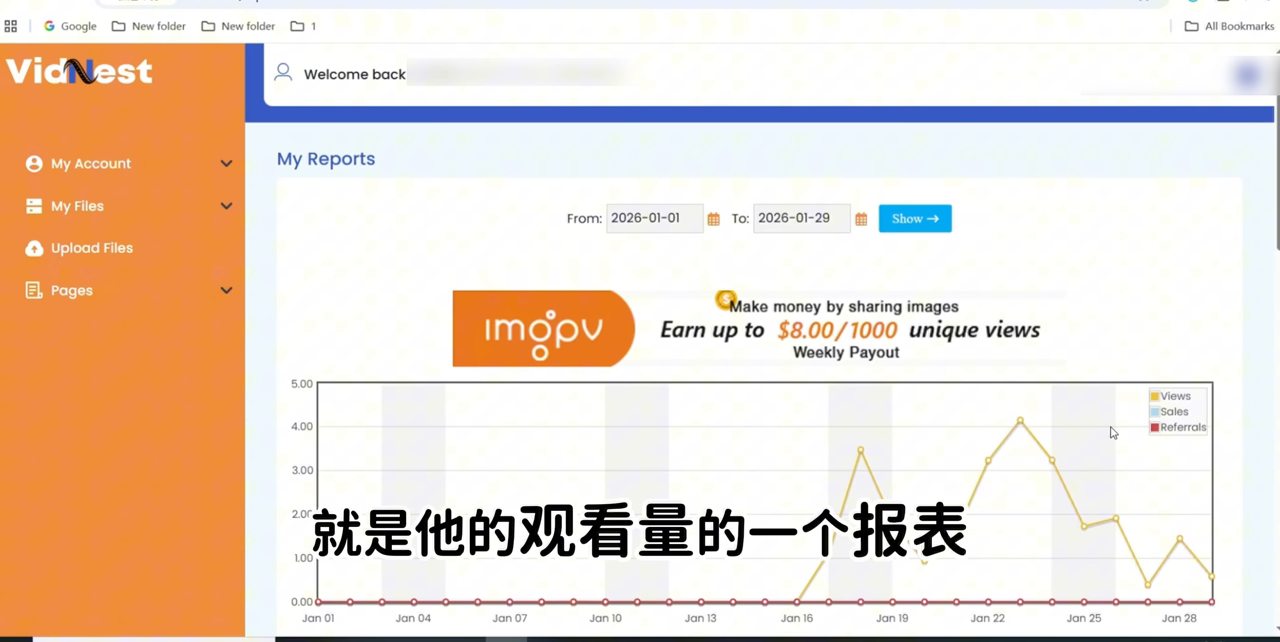This screenshot has height=642, width=1280.
Task: Open the Google bookmark
Action: click(x=70, y=26)
